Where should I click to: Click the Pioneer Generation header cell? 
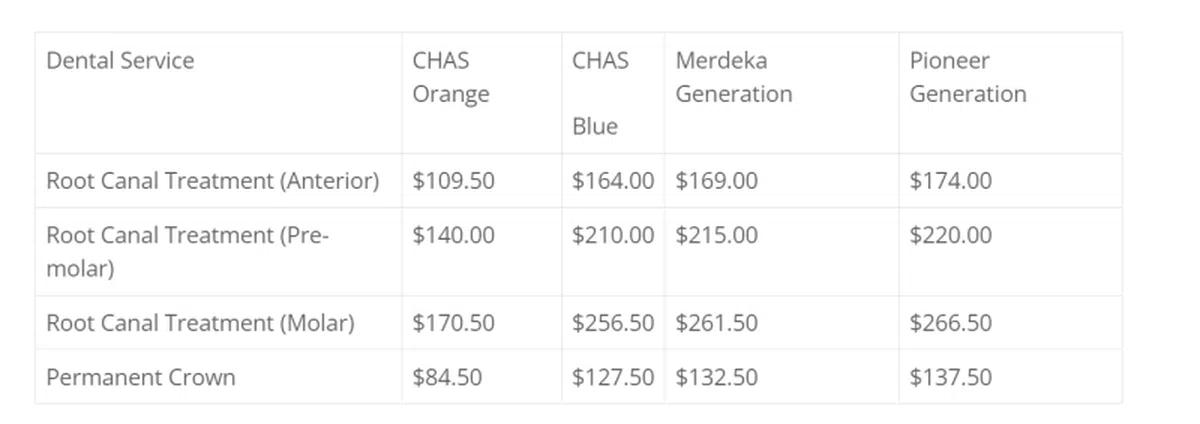click(x=967, y=77)
